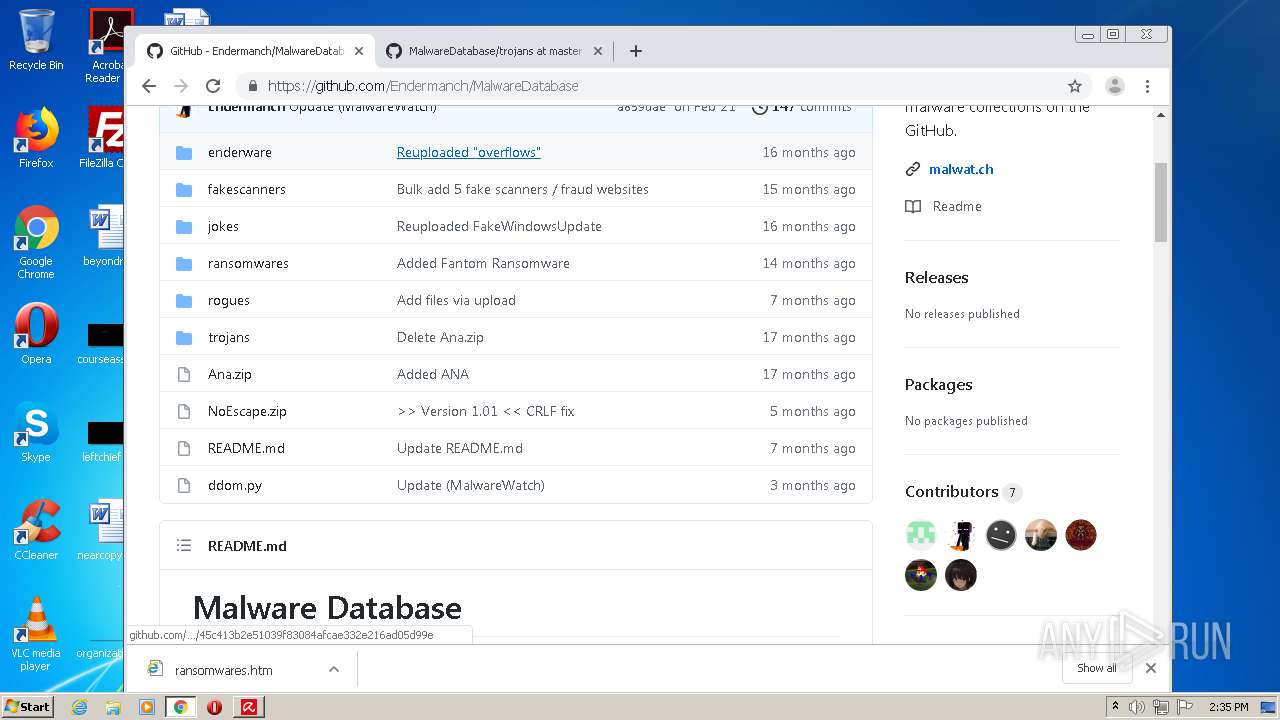The height and width of the screenshot is (720, 1280).
Task: Click the Opera taskbar icon
Action: click(x=214, y=707)
